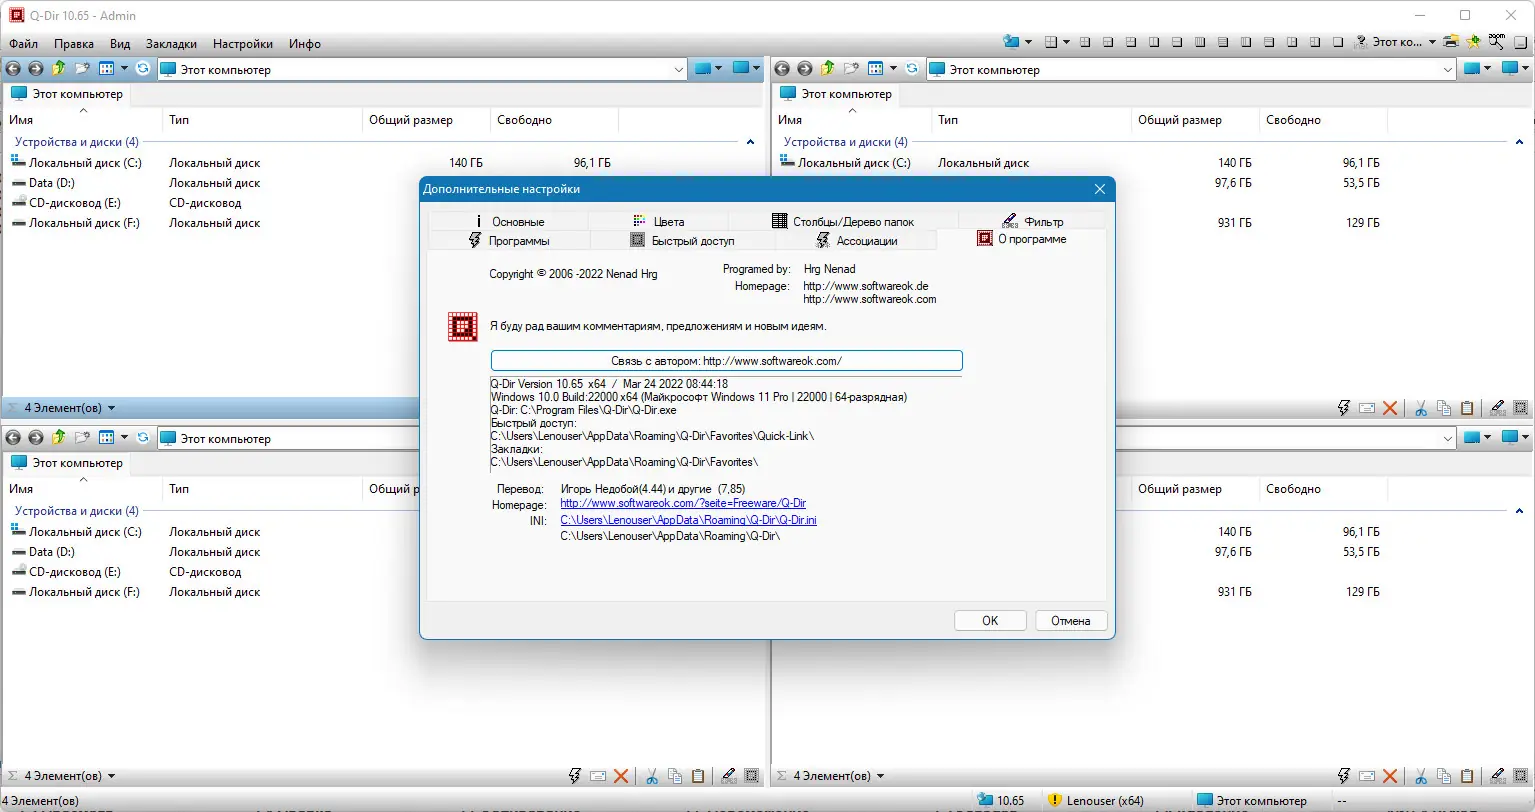This screenshot has height=812, width=1535.
Task: Select the single-pane layout icon
Action: [x=1338, y=42]
